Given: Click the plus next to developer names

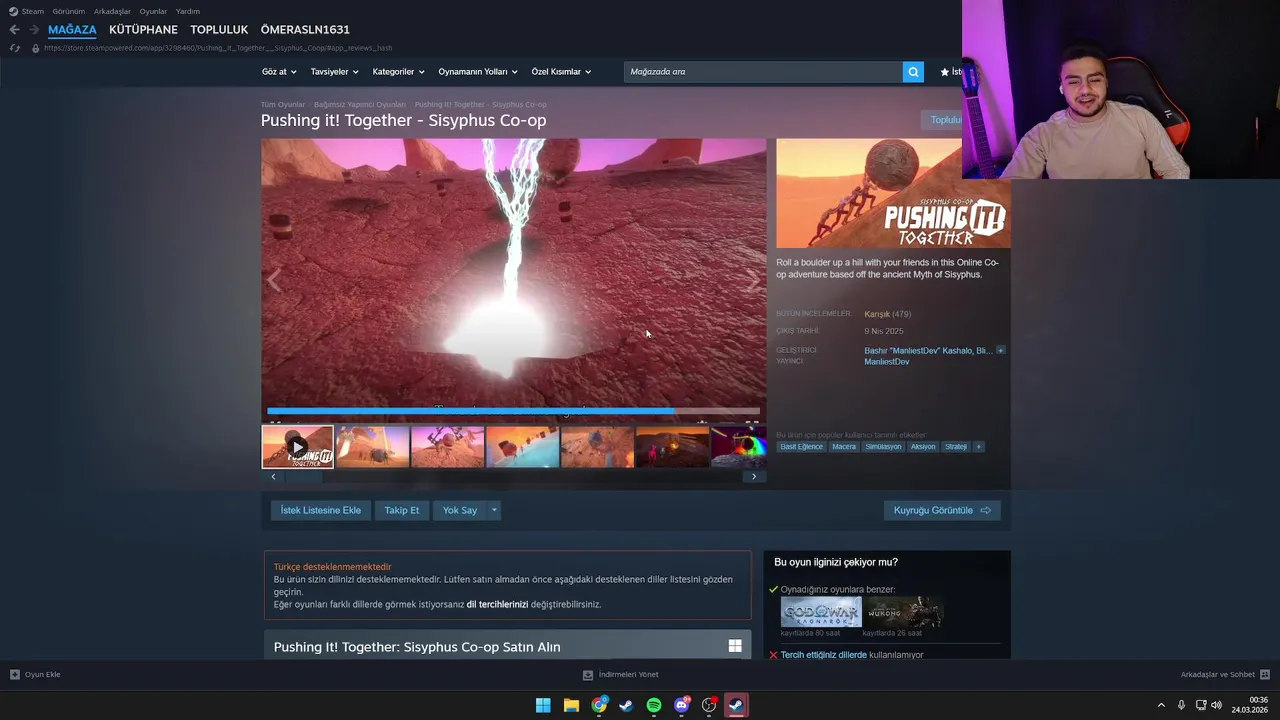Looking at the screenshot, I should [x=1000, y=351].
